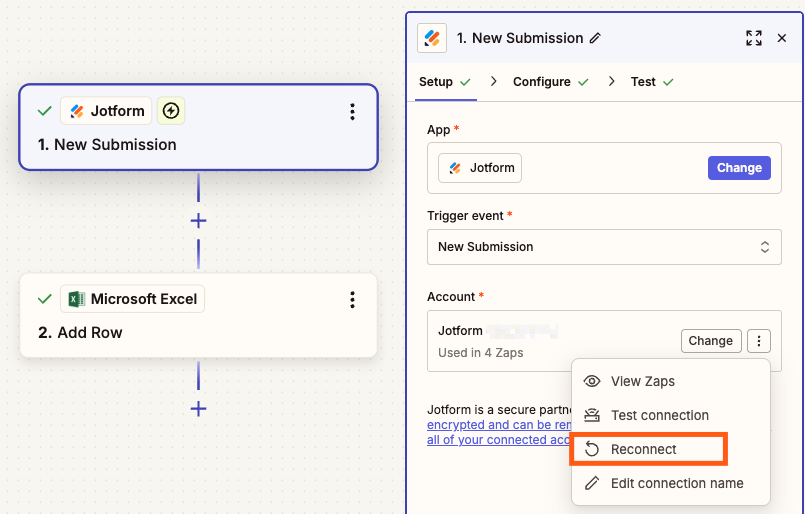The width and height of the screenshot is (805, 514).
Task: Click the Used in 4 Zaps text
Action: (481, 353)
